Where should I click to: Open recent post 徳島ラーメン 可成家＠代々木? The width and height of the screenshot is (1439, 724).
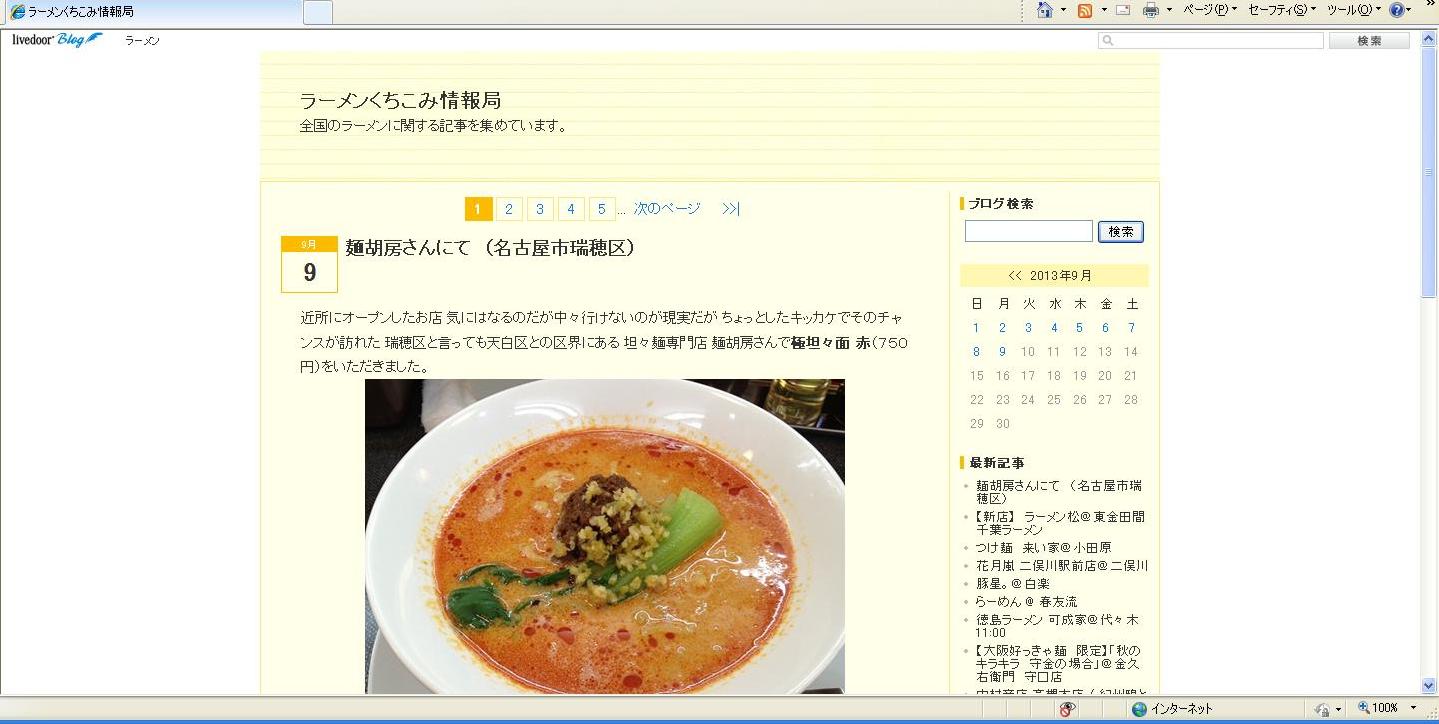point(1057,626)
